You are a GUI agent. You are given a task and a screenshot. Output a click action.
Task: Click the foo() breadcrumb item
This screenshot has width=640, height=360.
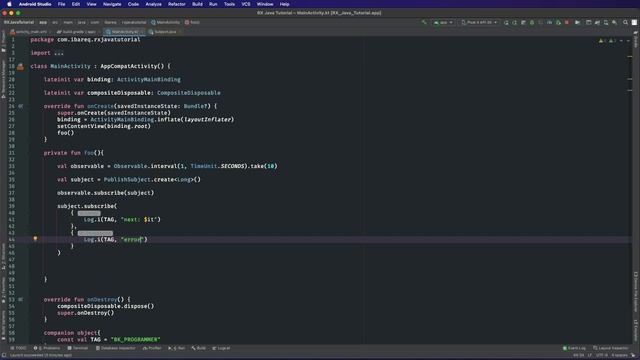pos(192,22)
